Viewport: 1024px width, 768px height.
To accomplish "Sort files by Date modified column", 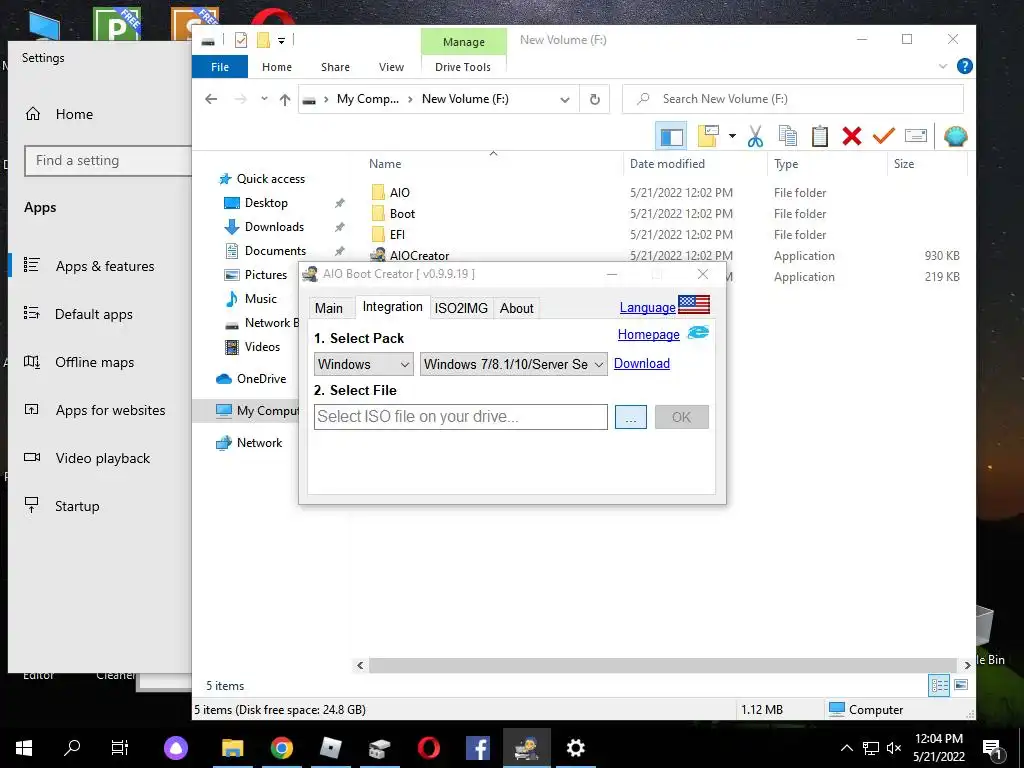I will pos(667,164).
